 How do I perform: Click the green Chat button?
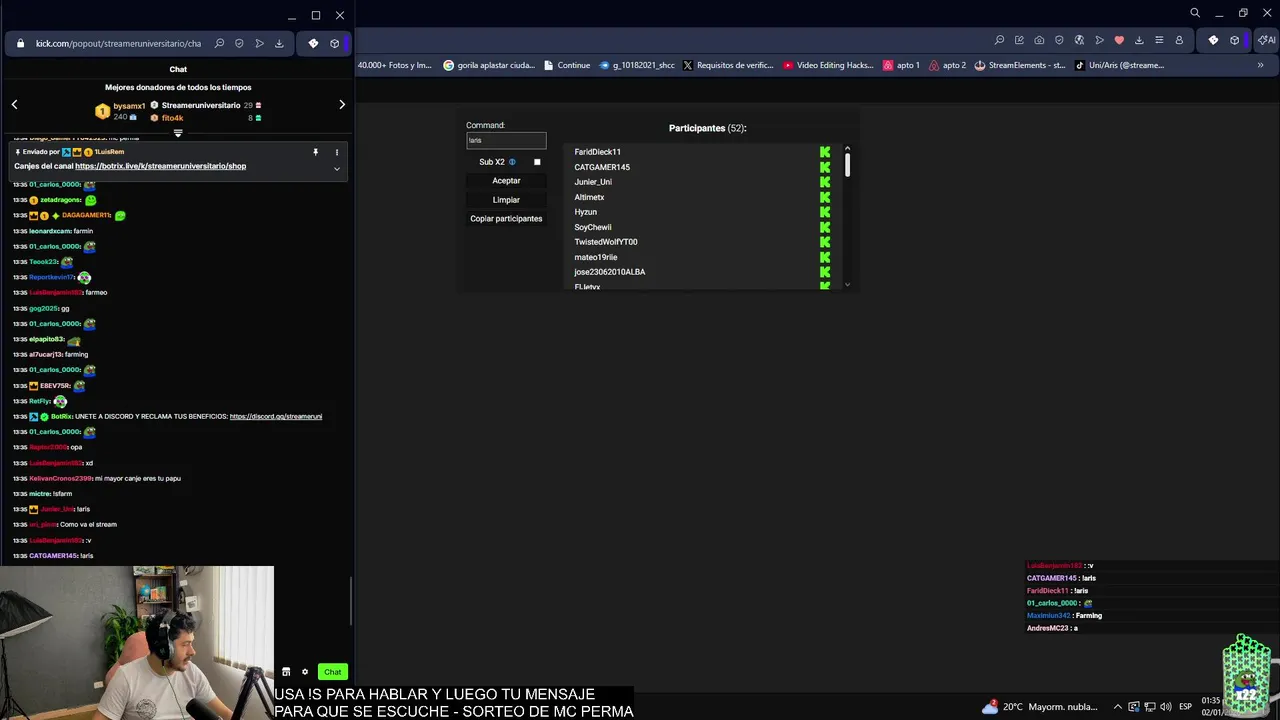(332, 672)
